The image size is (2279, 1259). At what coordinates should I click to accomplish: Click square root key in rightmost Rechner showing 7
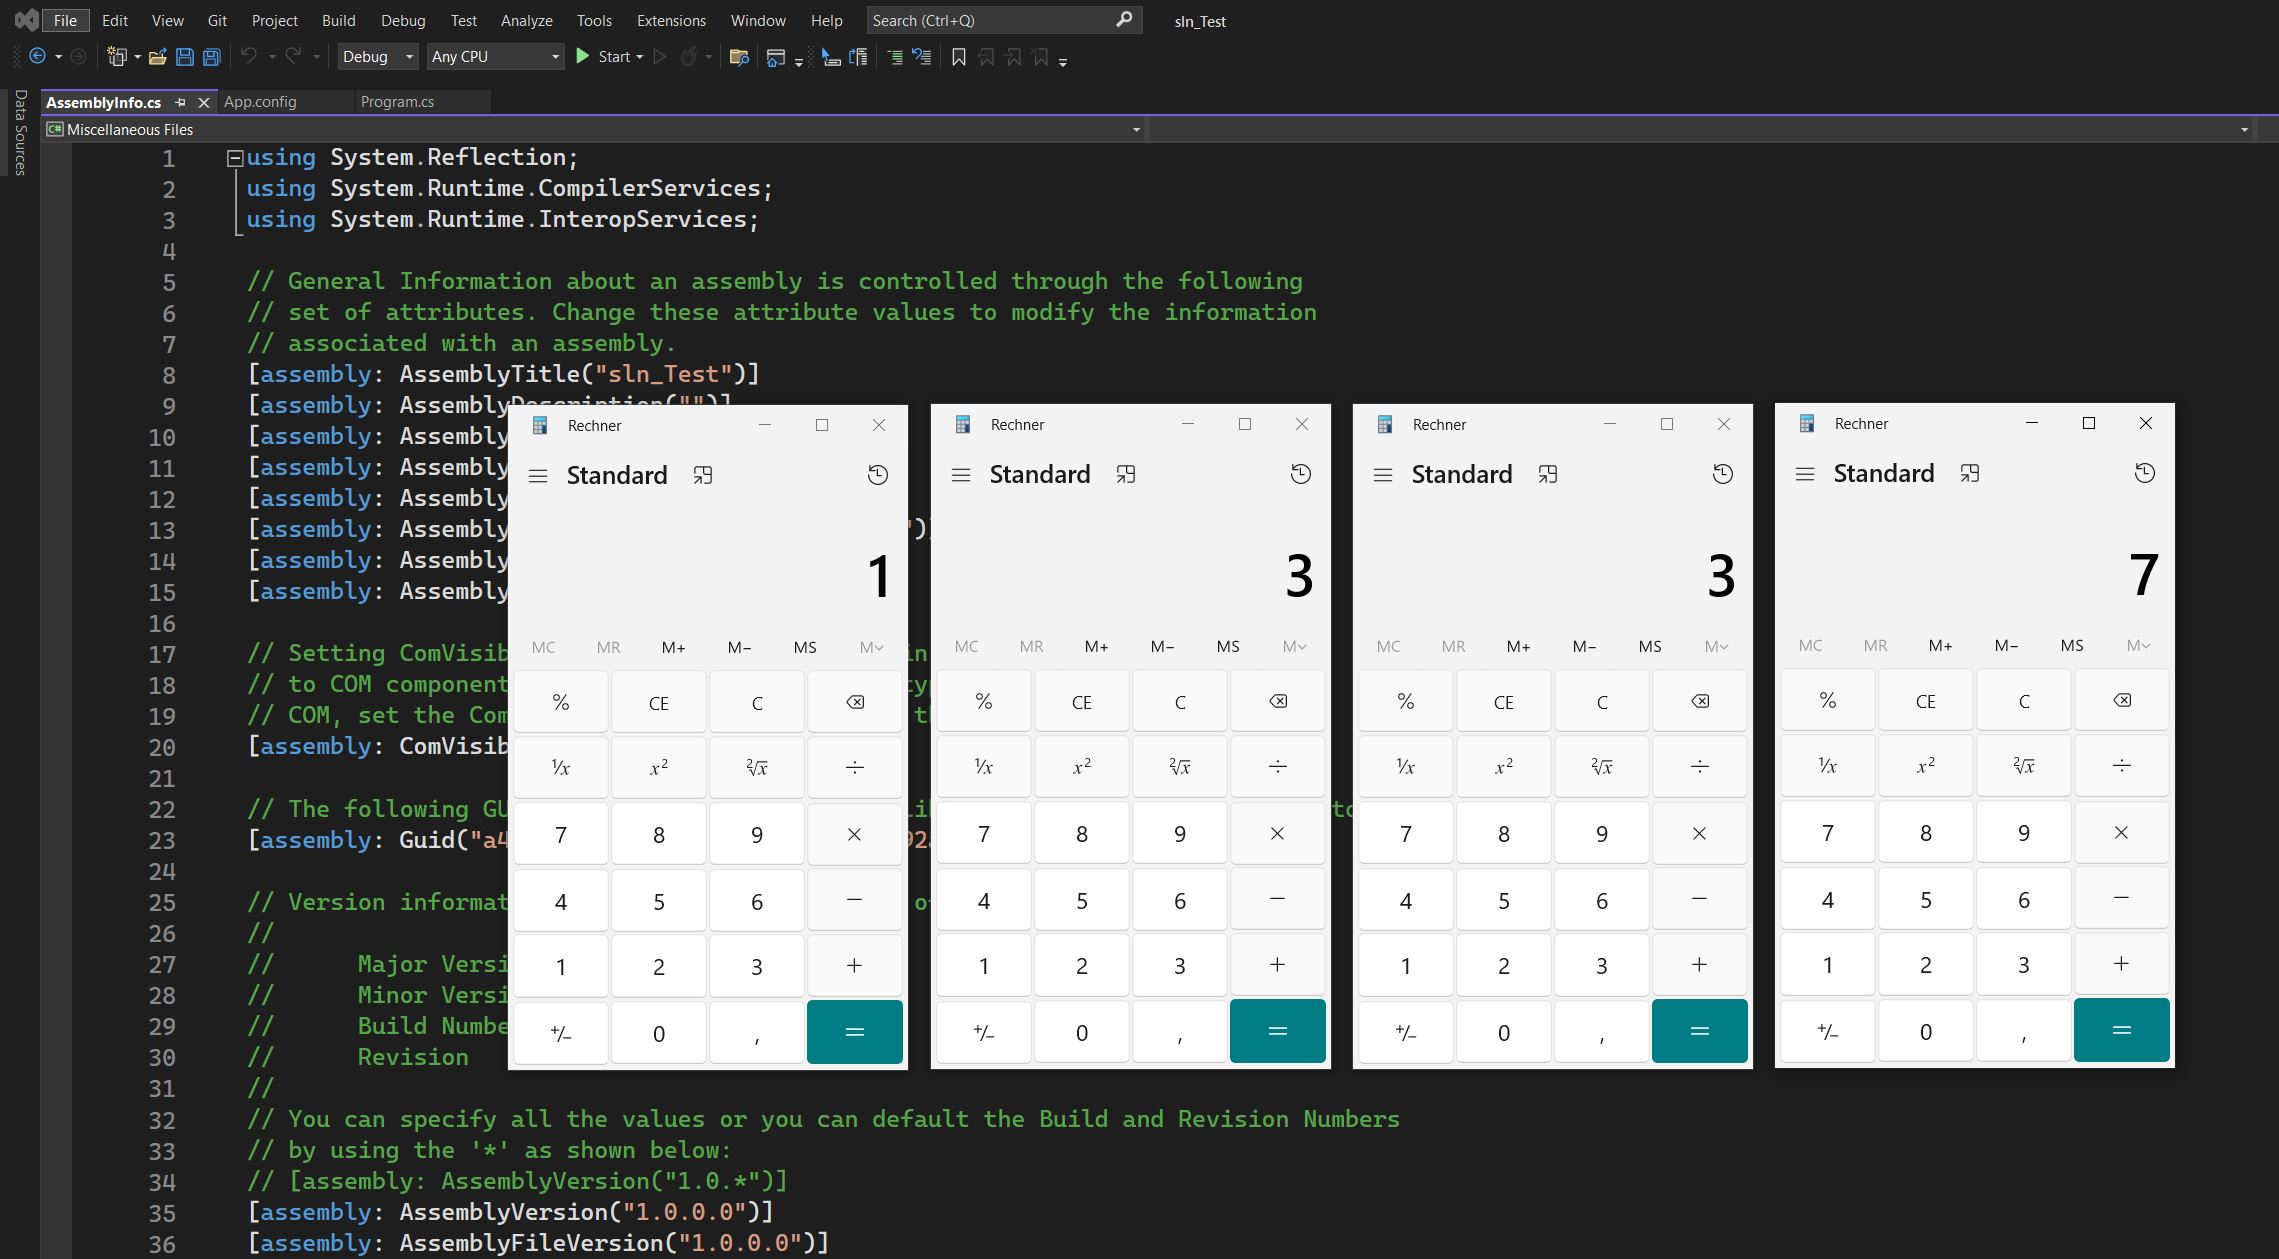(x=2023, y=766)
